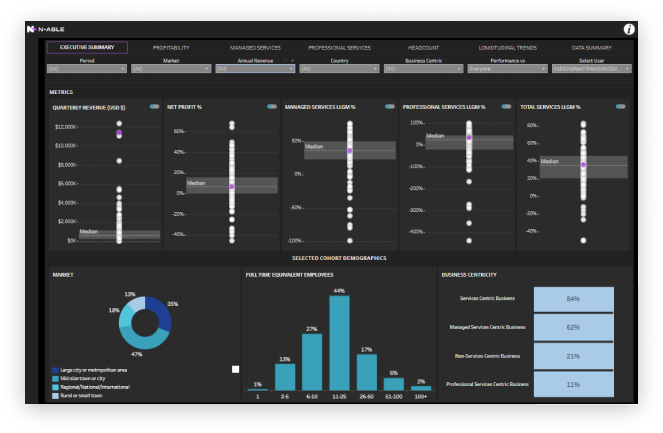The image size is (663, 433).
Task: Toggle the Net Profit % switch
Action: coord(272,107)
